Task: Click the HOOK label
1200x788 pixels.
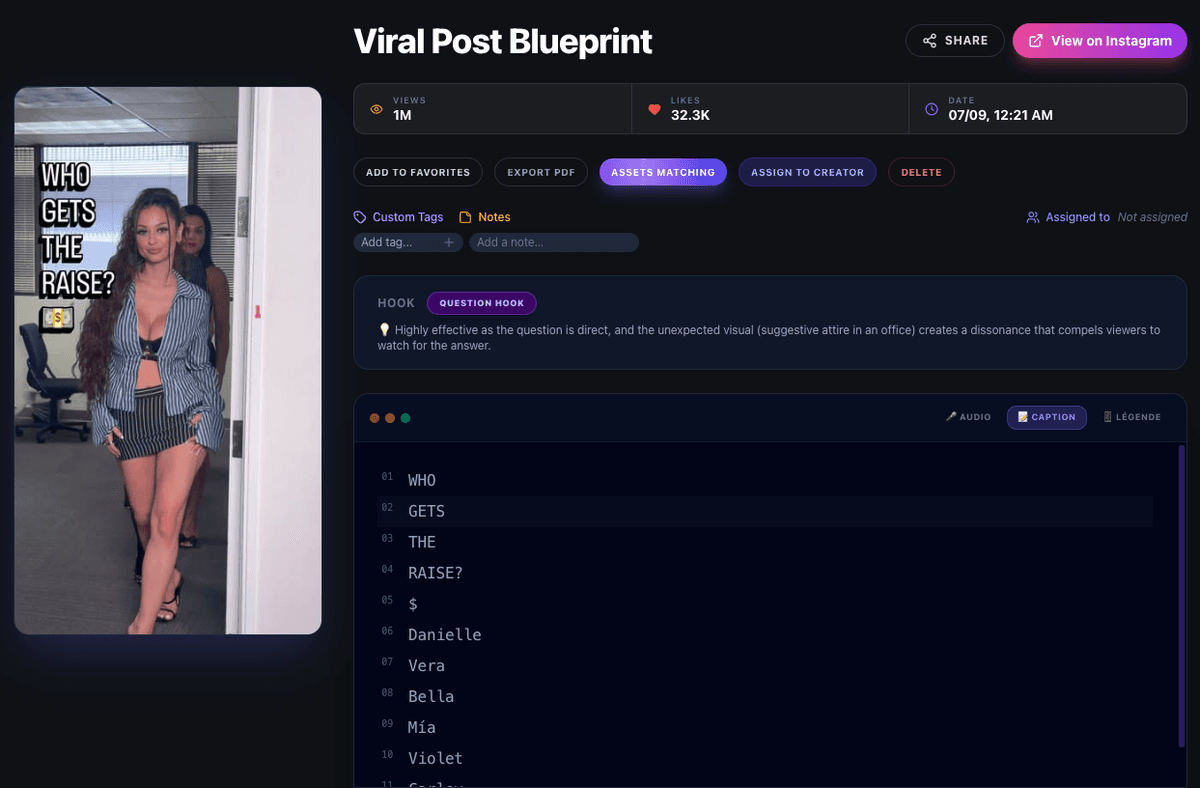Action: pyautogui.click(x=396, y=303)
